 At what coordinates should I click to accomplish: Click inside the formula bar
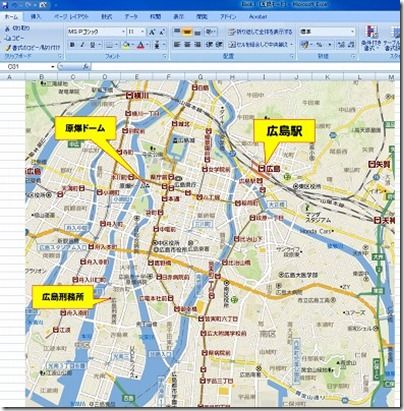[245, 67]
